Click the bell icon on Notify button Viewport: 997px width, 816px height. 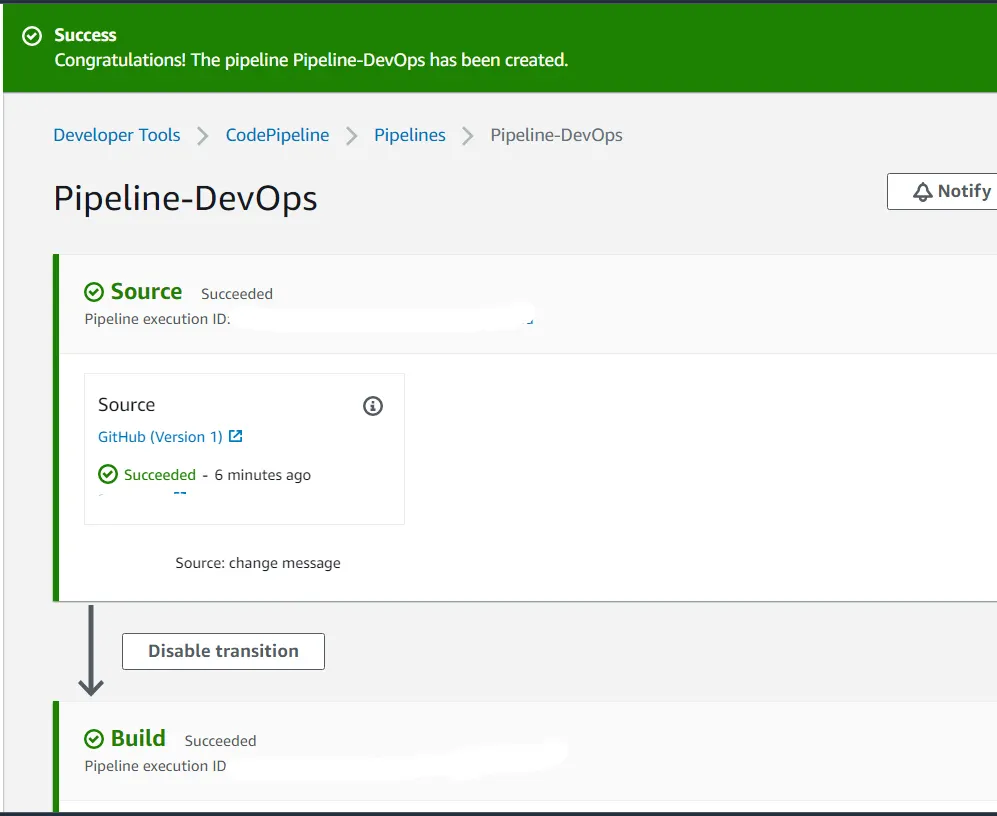click(x=923, y=191)
